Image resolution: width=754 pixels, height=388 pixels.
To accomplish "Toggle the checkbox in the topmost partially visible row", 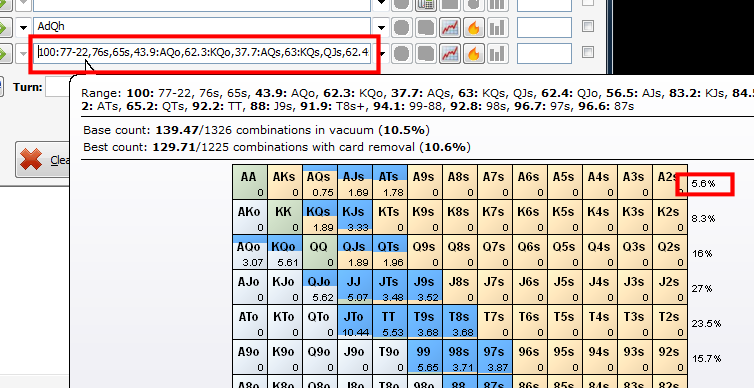I will 588,2.
